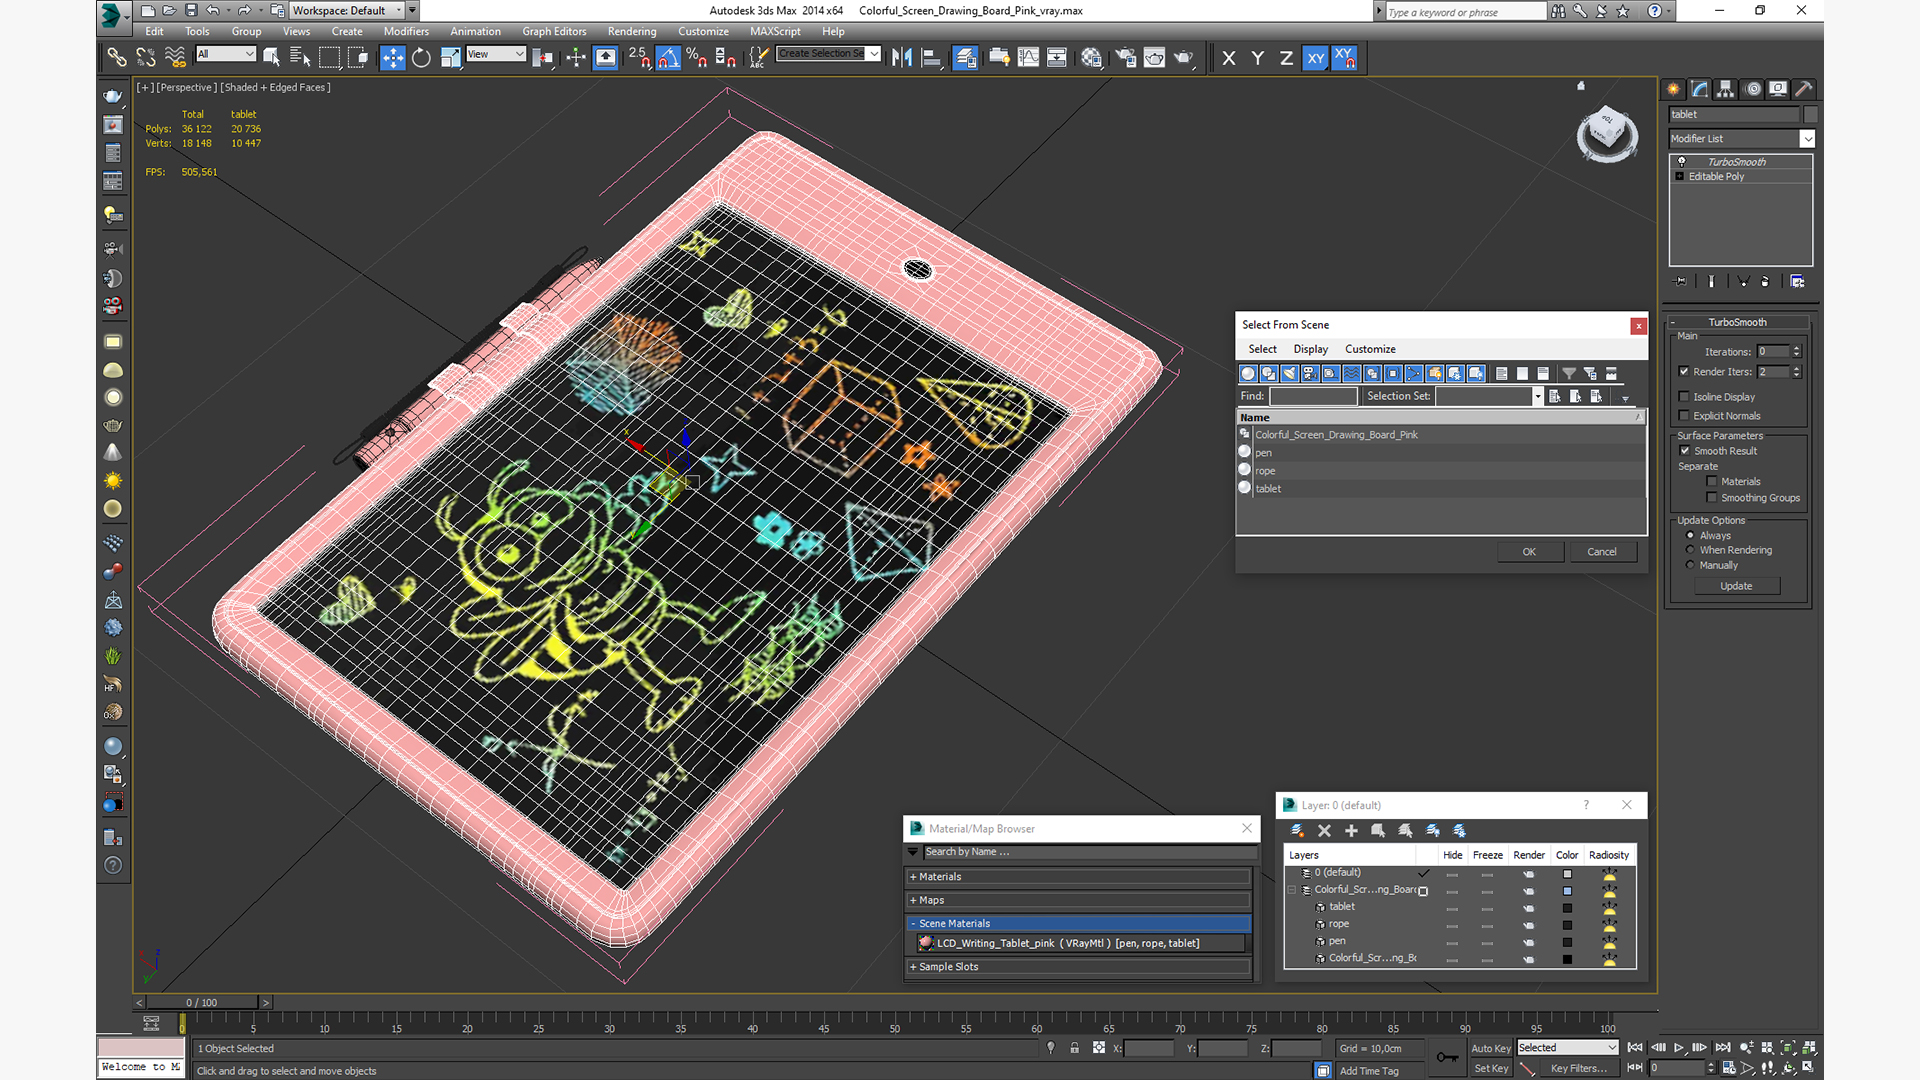Click the Select menu in menu bar
1920x1080 pixels.
coord(1263,348)
